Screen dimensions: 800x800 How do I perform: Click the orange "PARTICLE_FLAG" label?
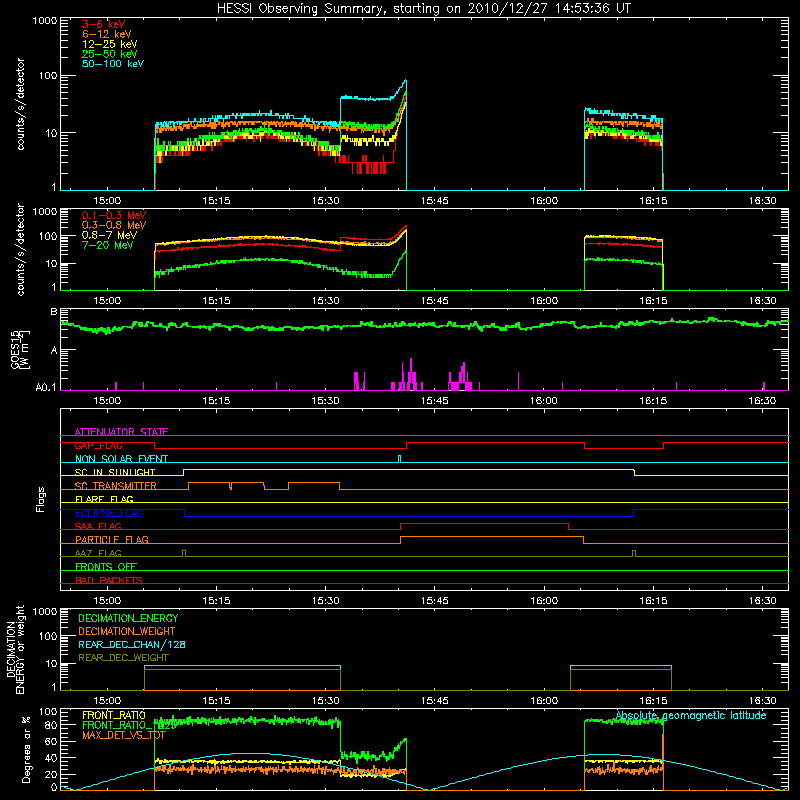tap(112, 539)
